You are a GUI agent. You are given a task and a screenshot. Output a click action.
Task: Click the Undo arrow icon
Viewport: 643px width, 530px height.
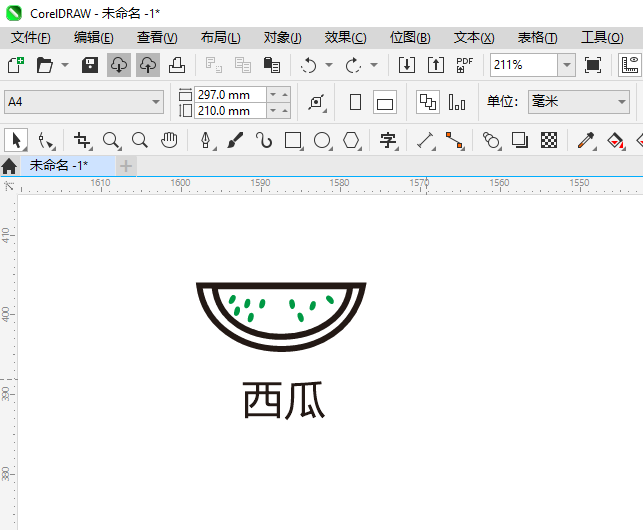308,65
